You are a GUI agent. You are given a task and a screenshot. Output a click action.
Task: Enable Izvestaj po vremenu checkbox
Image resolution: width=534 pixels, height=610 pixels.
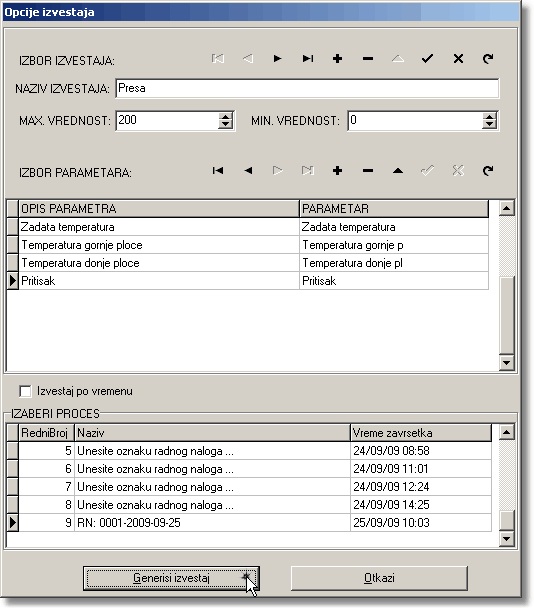tap(25, 391)
